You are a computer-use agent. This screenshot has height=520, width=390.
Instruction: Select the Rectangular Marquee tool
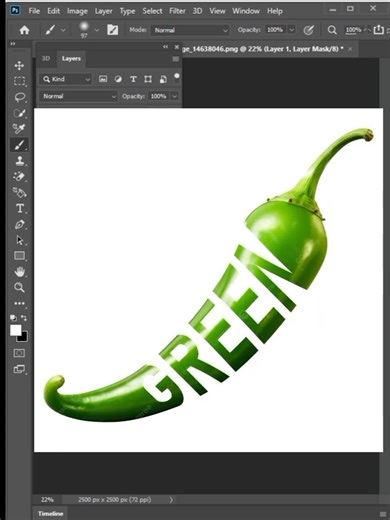point(19,81)
